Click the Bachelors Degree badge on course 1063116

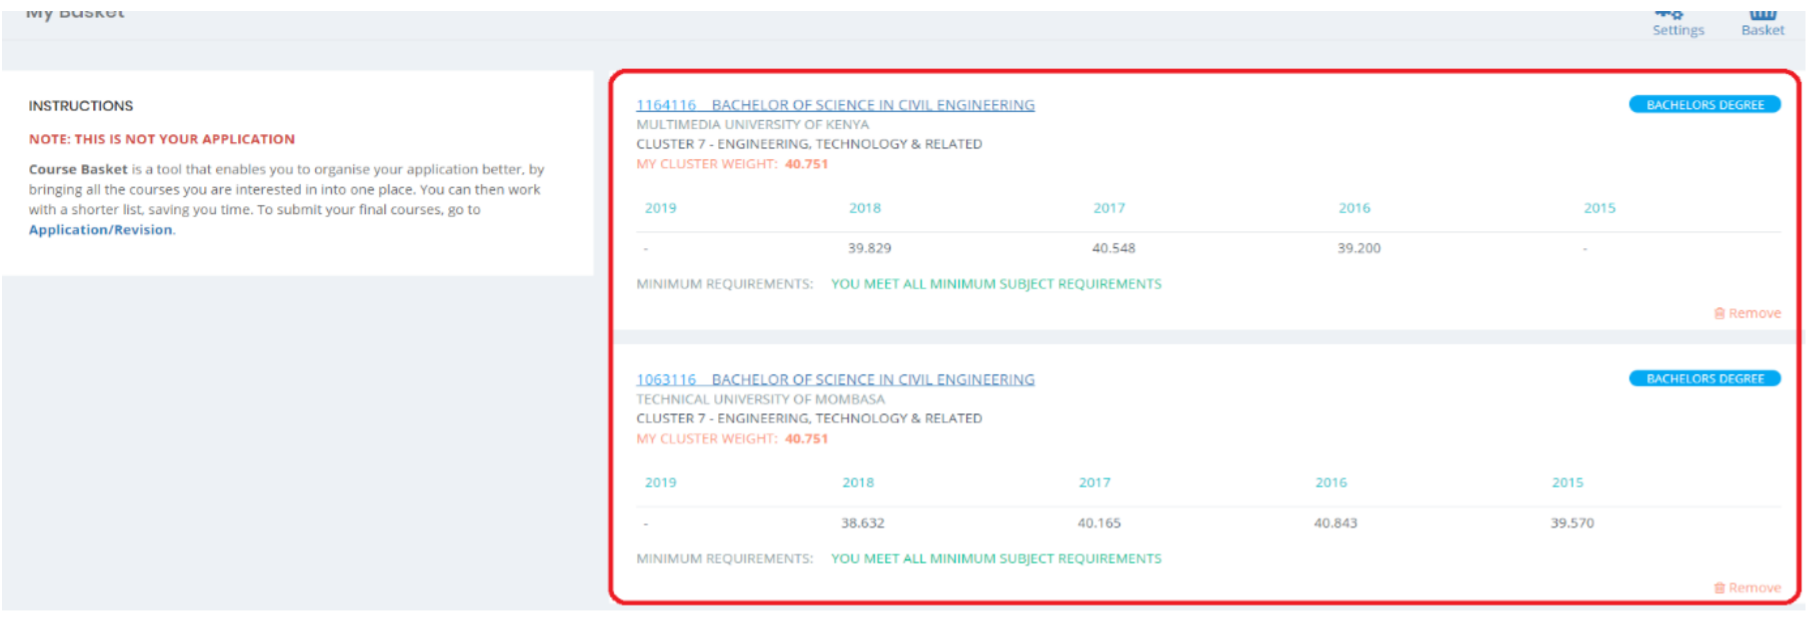point(1704,379)
